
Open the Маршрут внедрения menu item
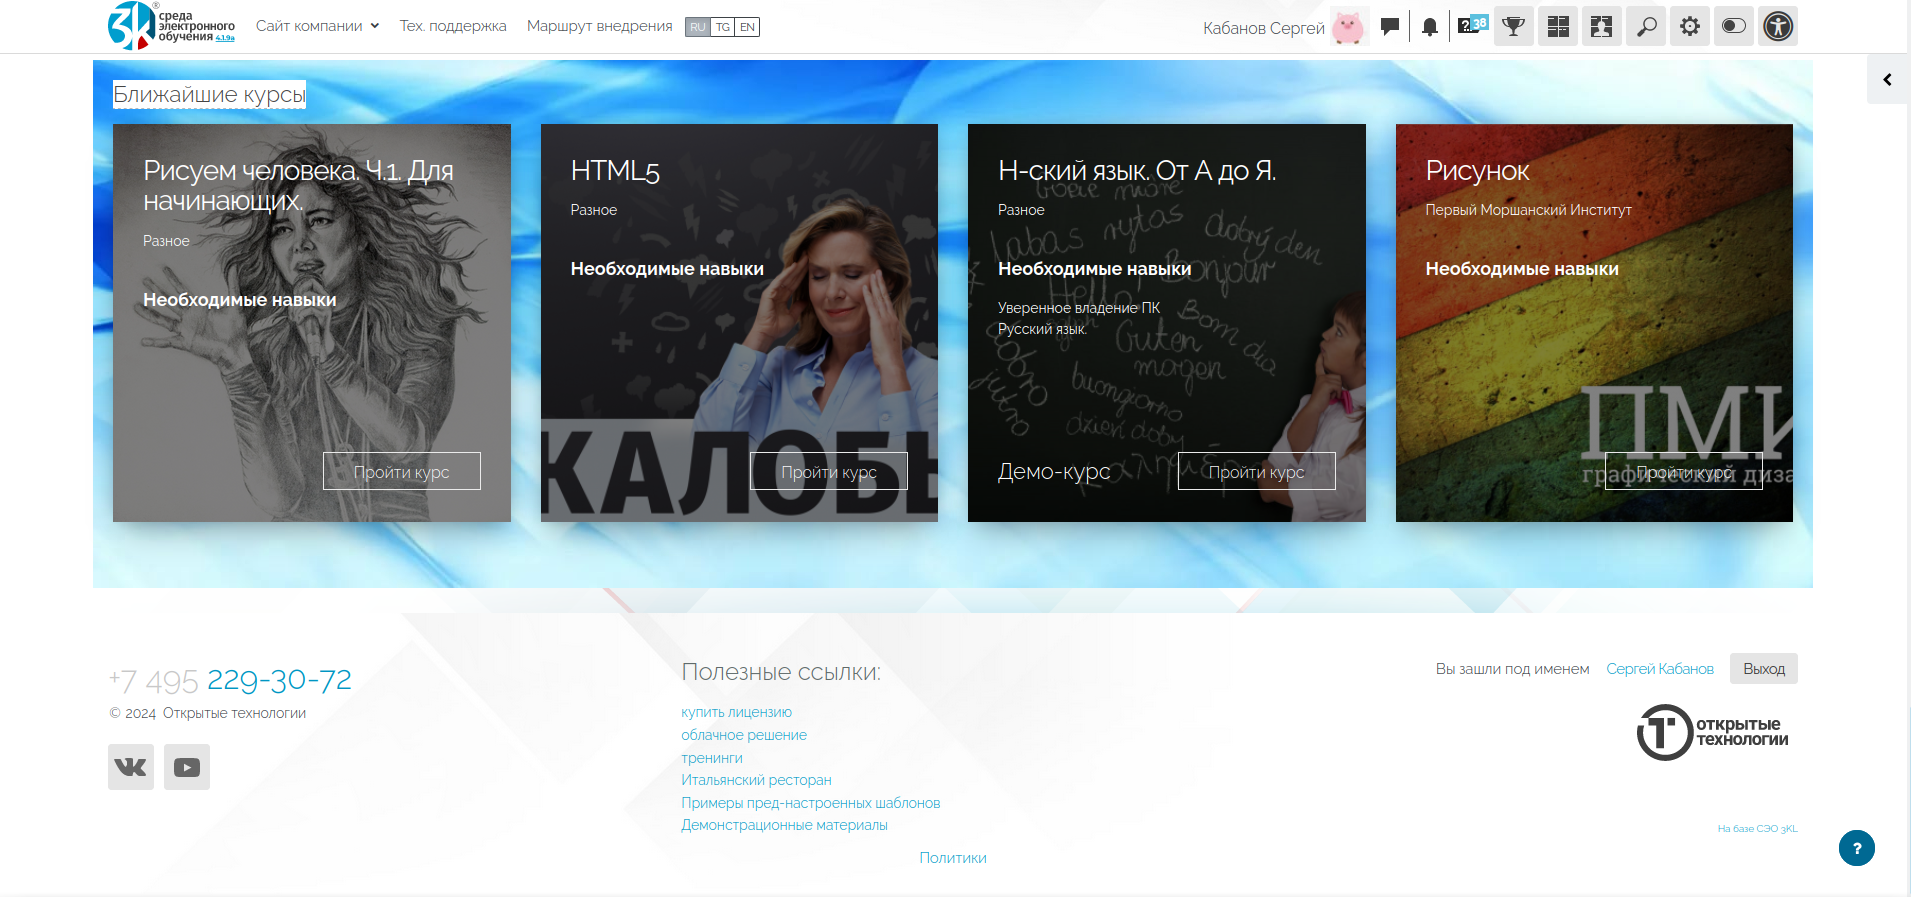pos(599,26)
